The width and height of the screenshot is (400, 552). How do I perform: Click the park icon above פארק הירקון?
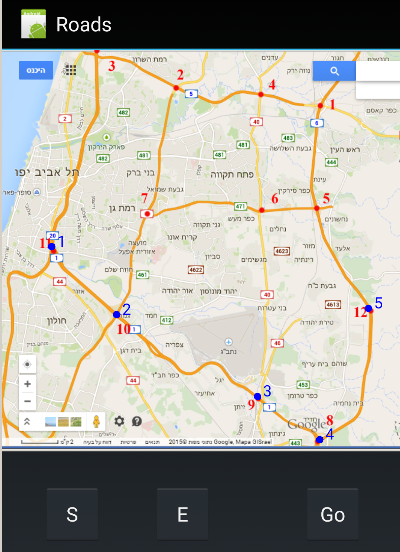pos(106,137)
